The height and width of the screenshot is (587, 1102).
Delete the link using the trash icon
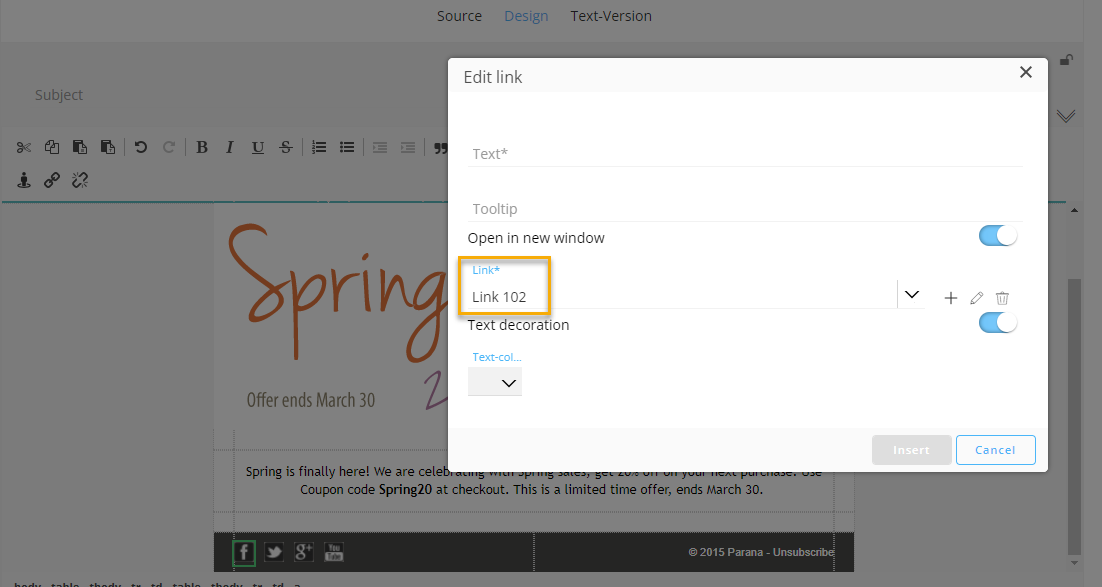[1002, 298]
